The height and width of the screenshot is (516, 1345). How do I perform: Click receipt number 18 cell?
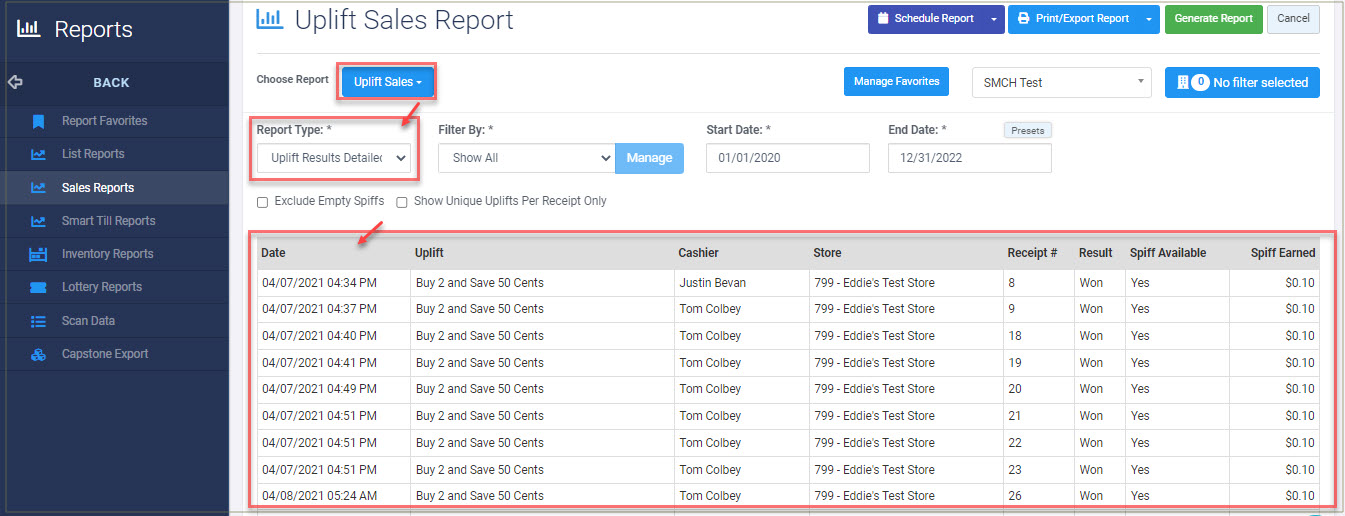point(1038,336)
